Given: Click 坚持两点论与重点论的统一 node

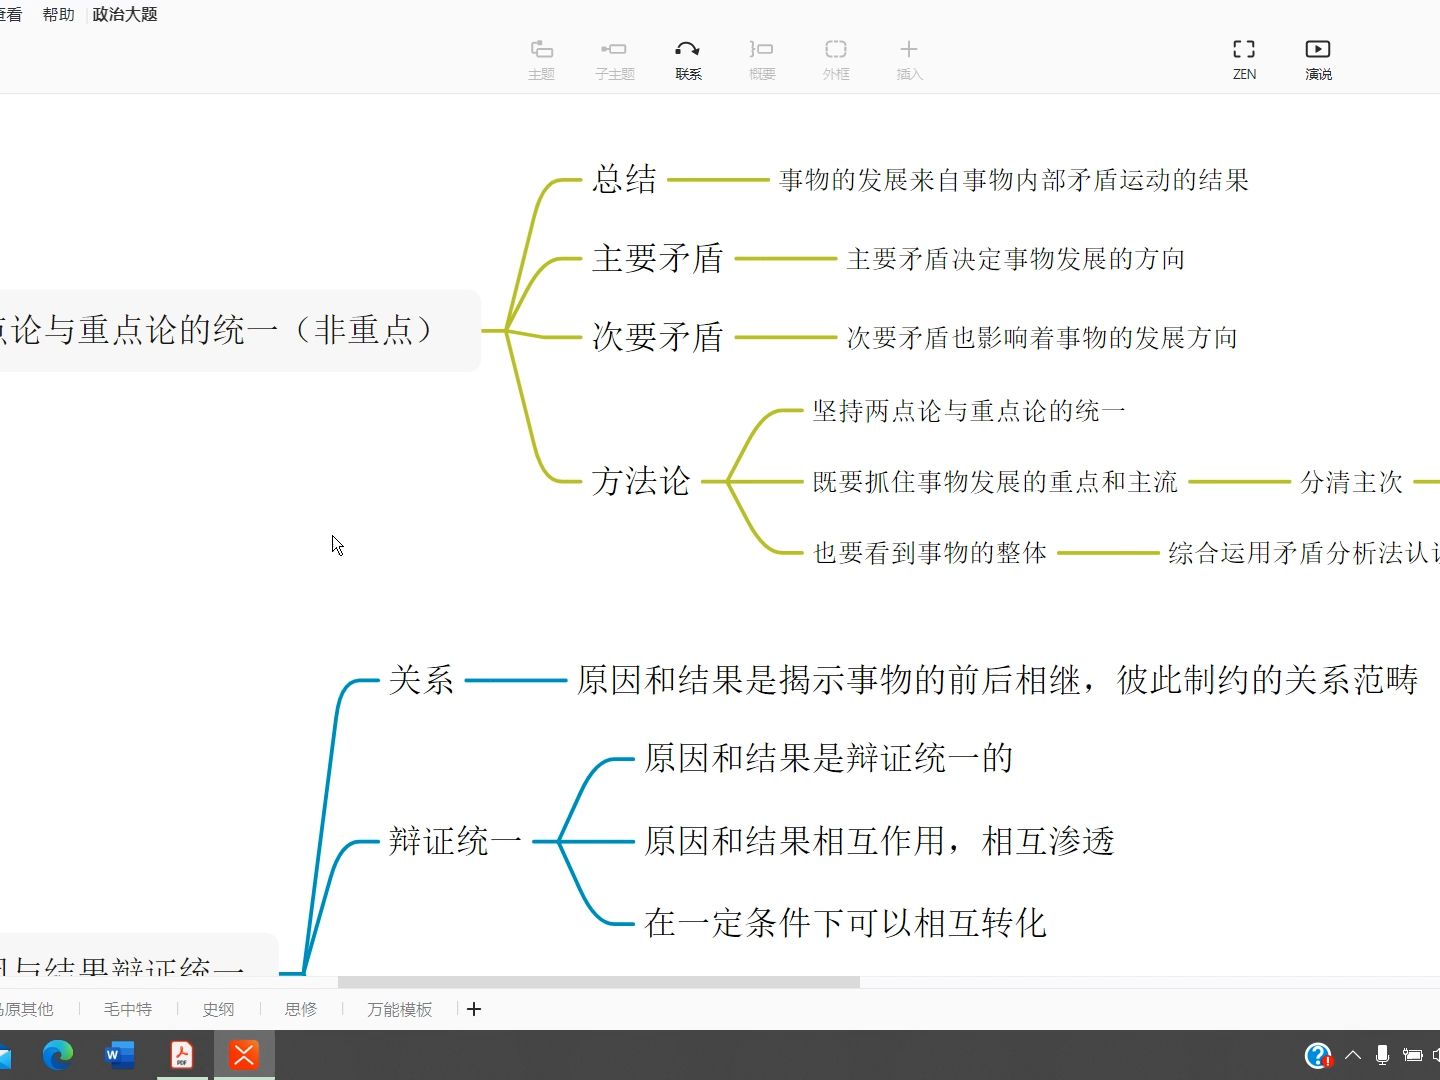Looking at the screenshot, I should 969,411.
